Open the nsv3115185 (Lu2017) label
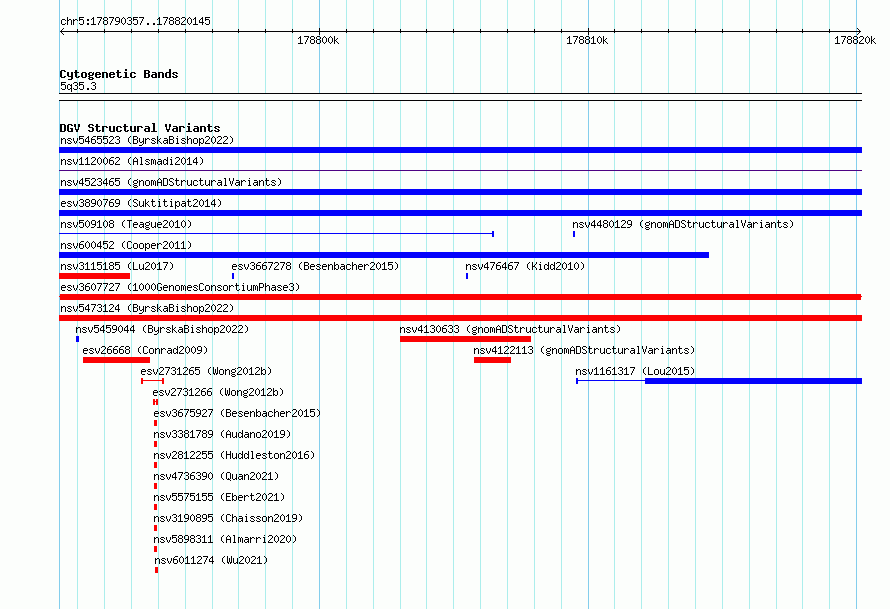The image size is (890, 609). (117, 266)
